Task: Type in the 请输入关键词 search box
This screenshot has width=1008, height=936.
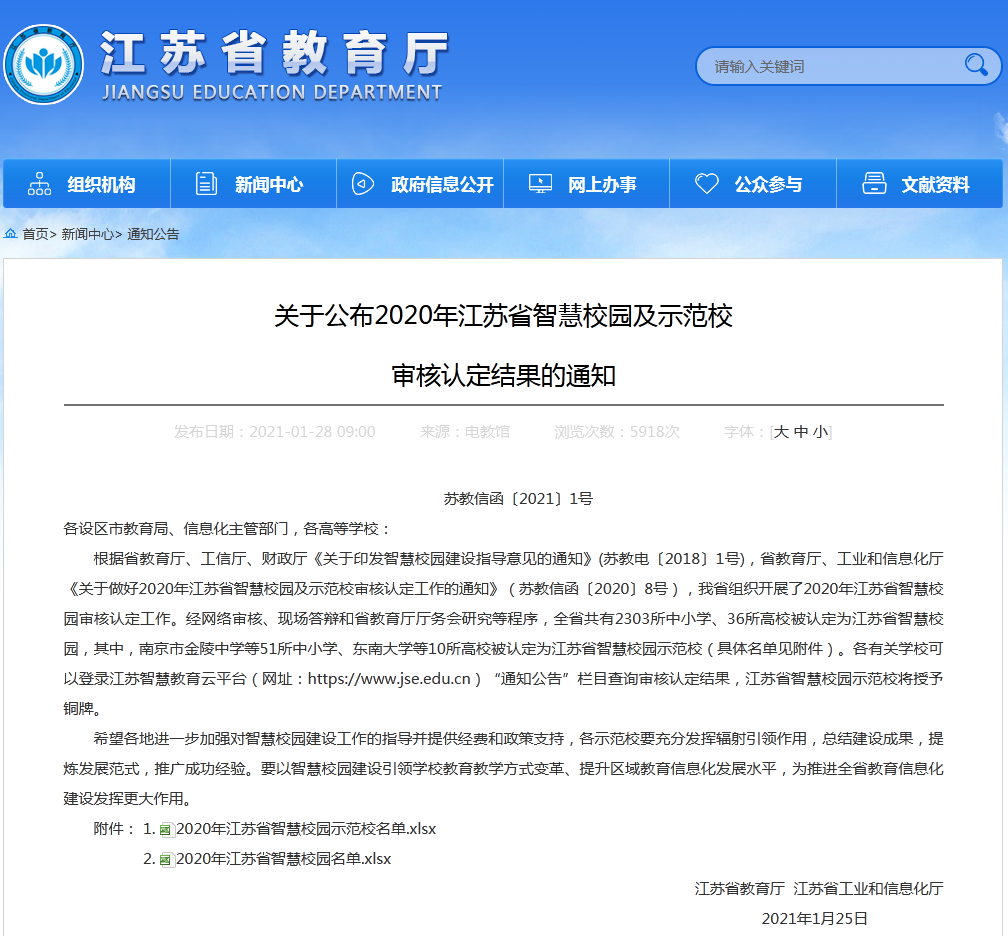Action: 830,67
